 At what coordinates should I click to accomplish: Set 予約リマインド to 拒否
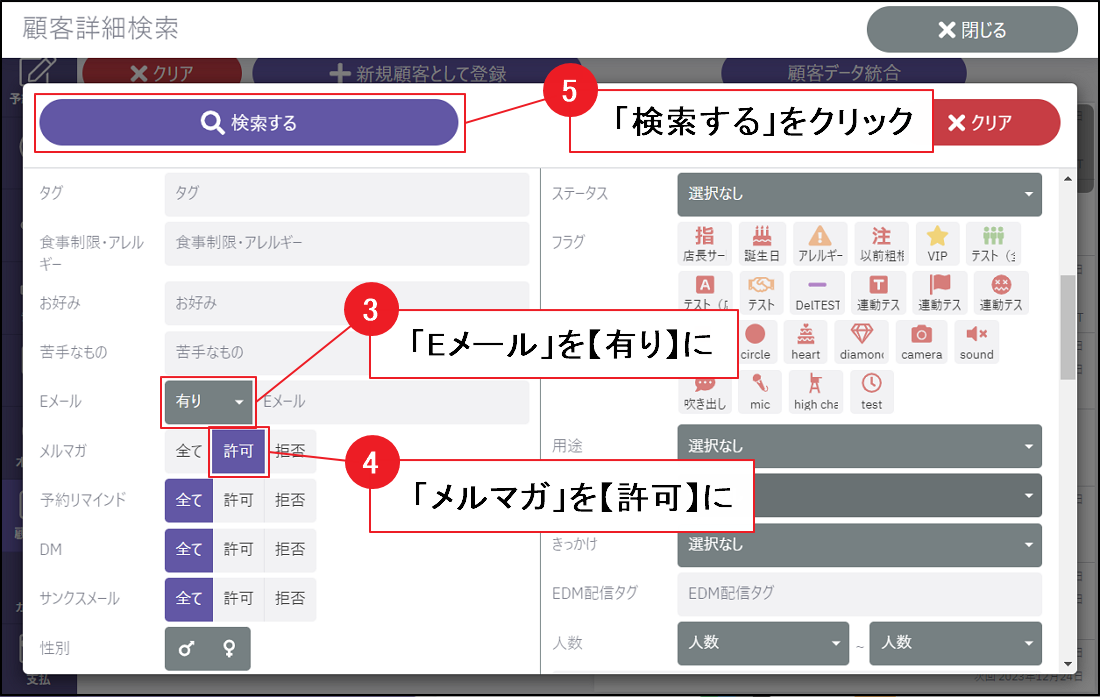pyautogui.click(x=290, y=500)
